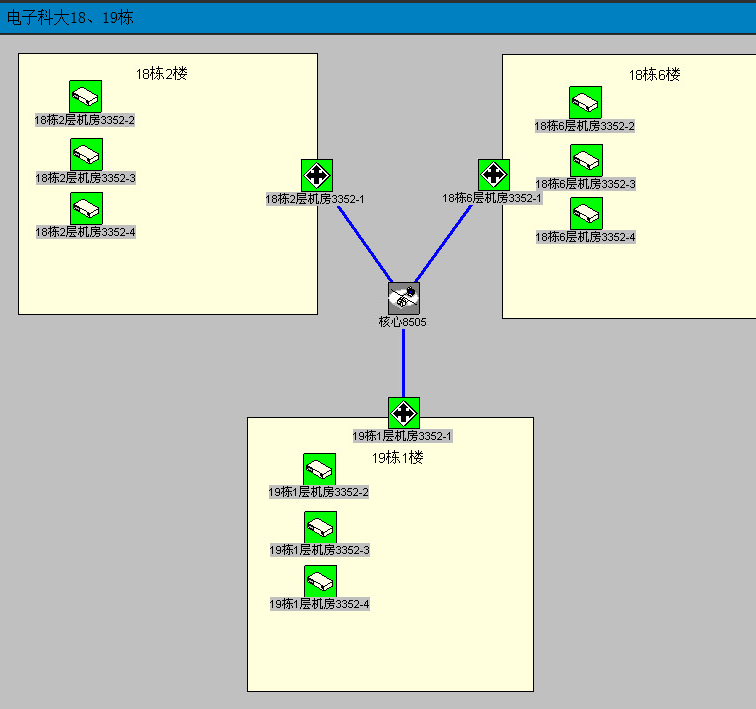This screenshot has height=709, width=756.
Task: Choose device icon 18栋6层机房3352-4
Action: (x=587, y=213)
